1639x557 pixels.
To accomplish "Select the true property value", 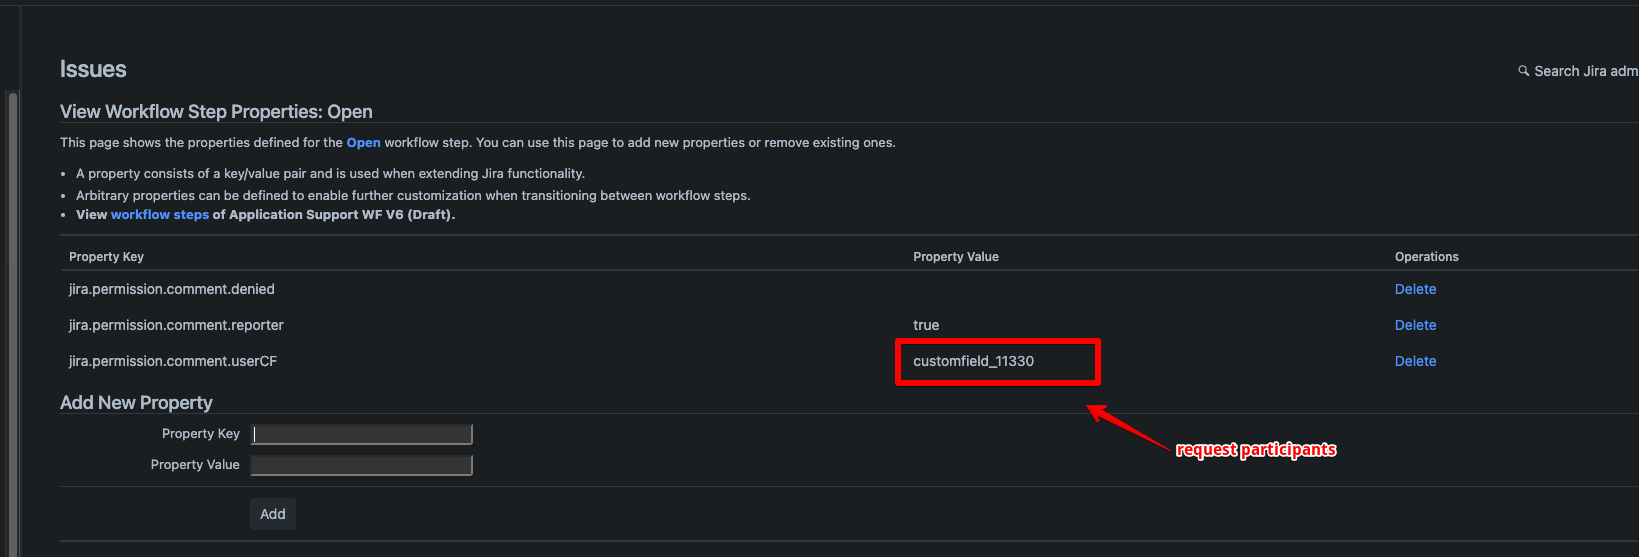I will [x=926, y=325].
